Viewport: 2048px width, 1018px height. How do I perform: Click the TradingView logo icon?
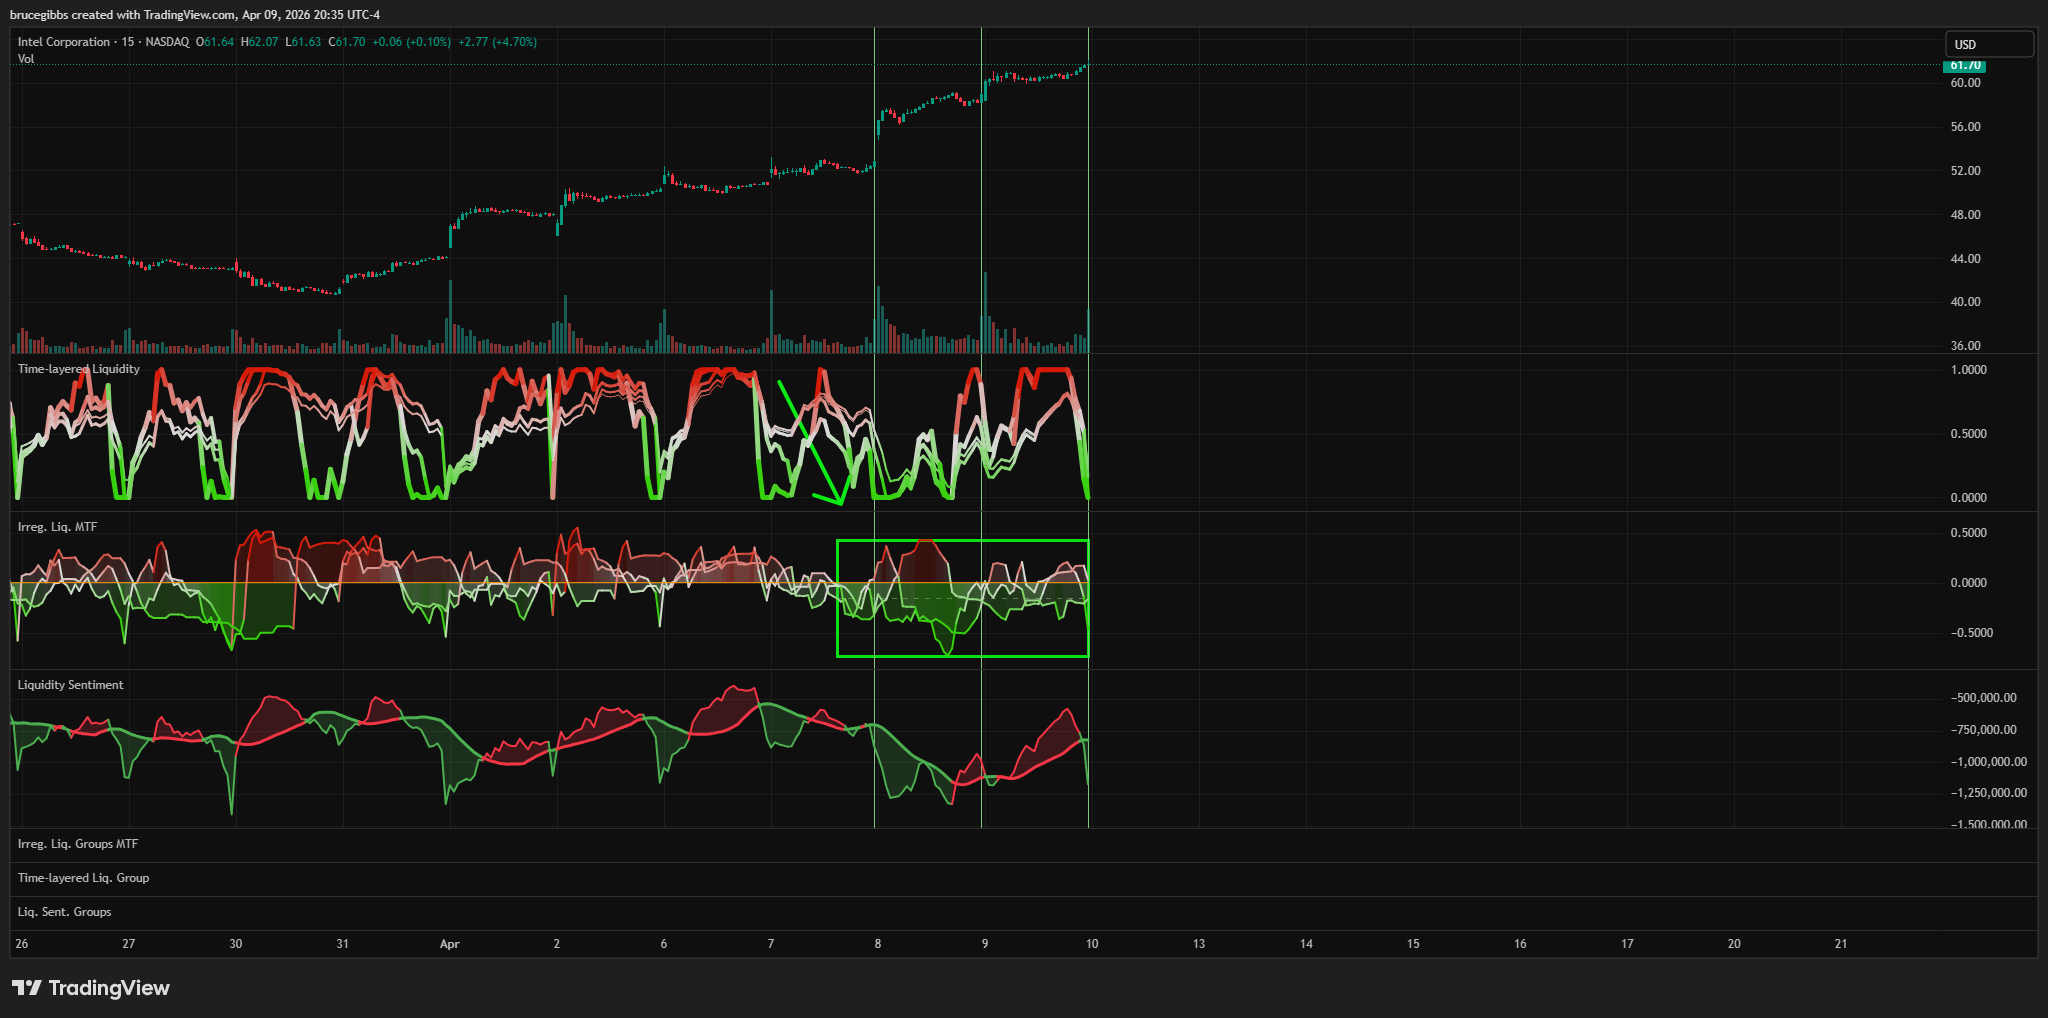(27, 988)
